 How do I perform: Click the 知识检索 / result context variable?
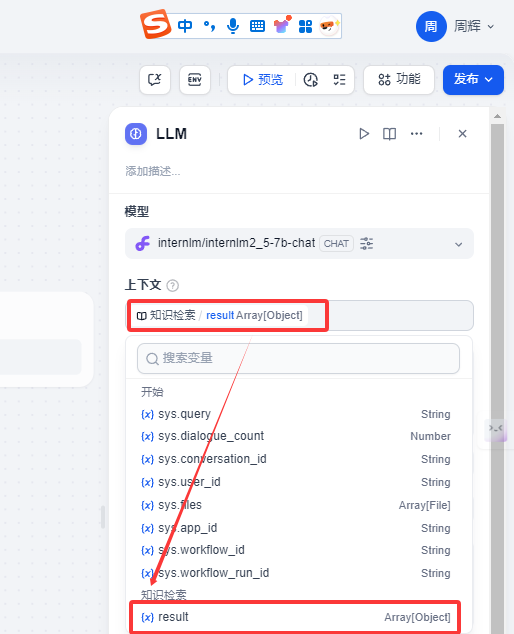(220, 315)
